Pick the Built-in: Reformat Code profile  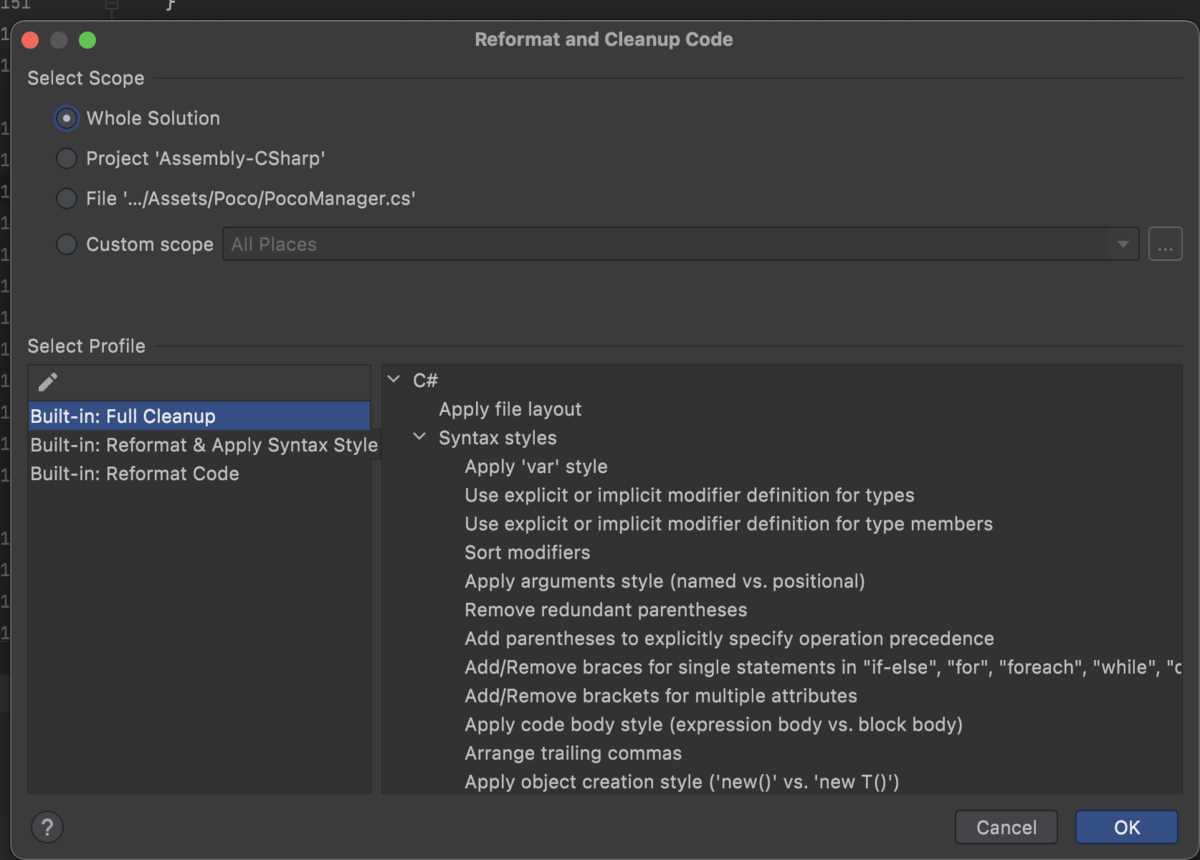coord(135,474)
